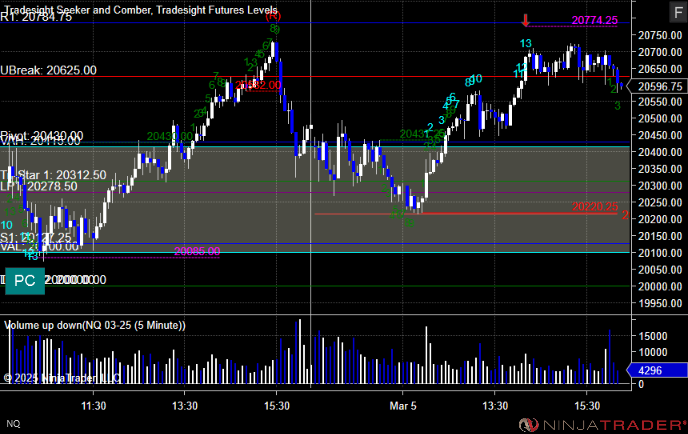
Task: Click the LP1: 20278.50 level label
Action: pos(39,186)
